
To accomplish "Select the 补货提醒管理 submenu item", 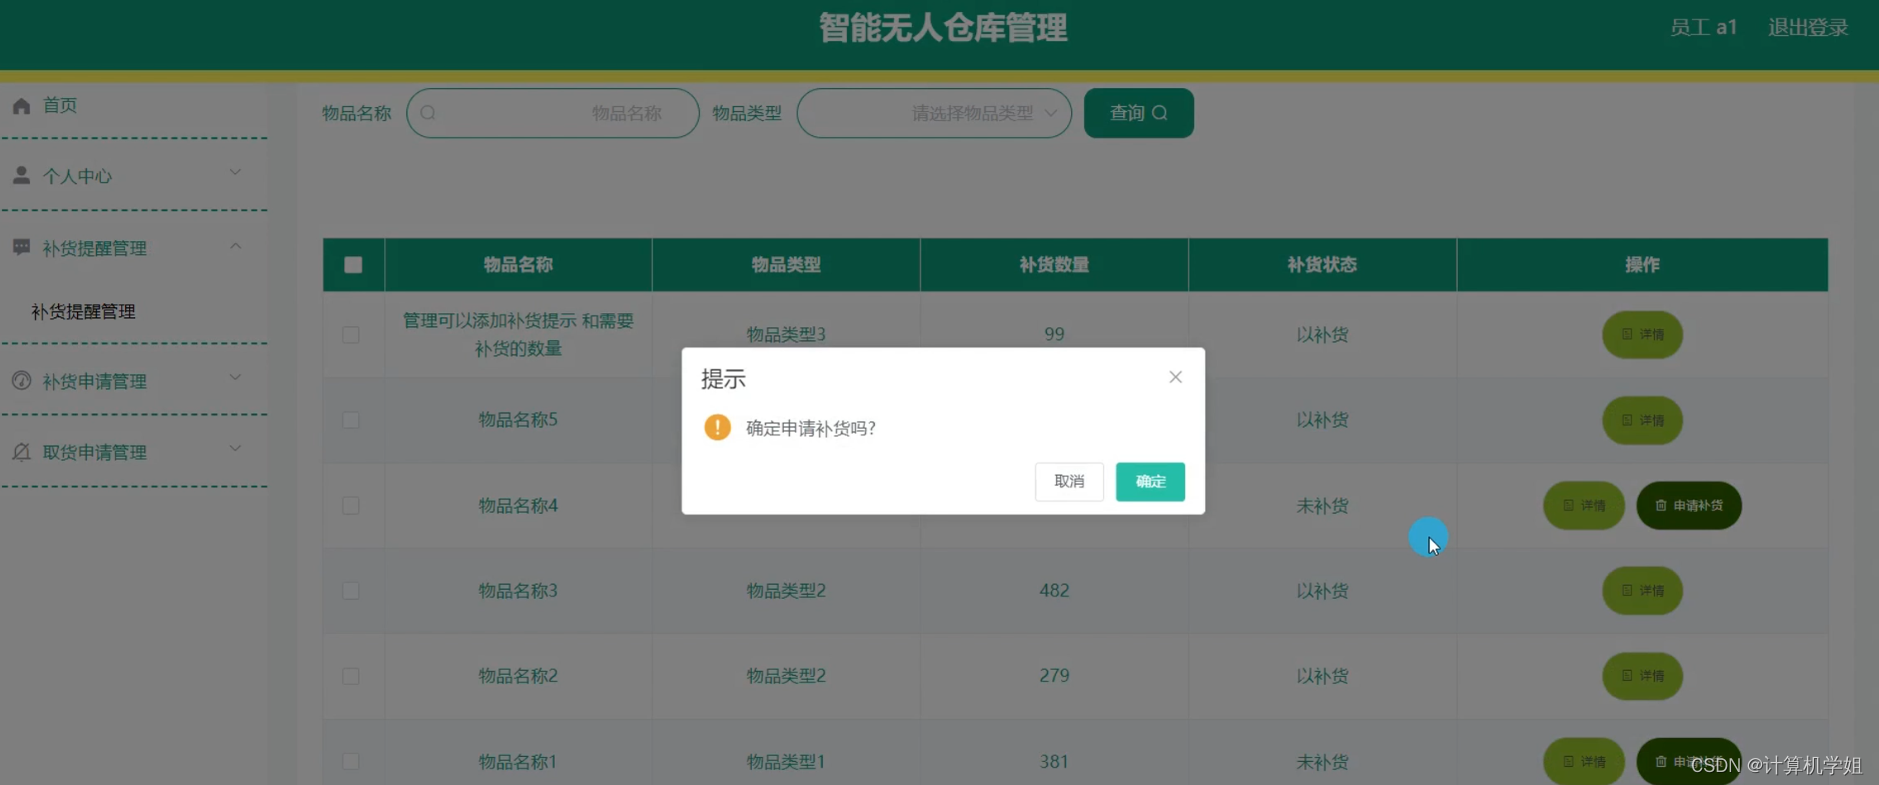I will 83,312.
